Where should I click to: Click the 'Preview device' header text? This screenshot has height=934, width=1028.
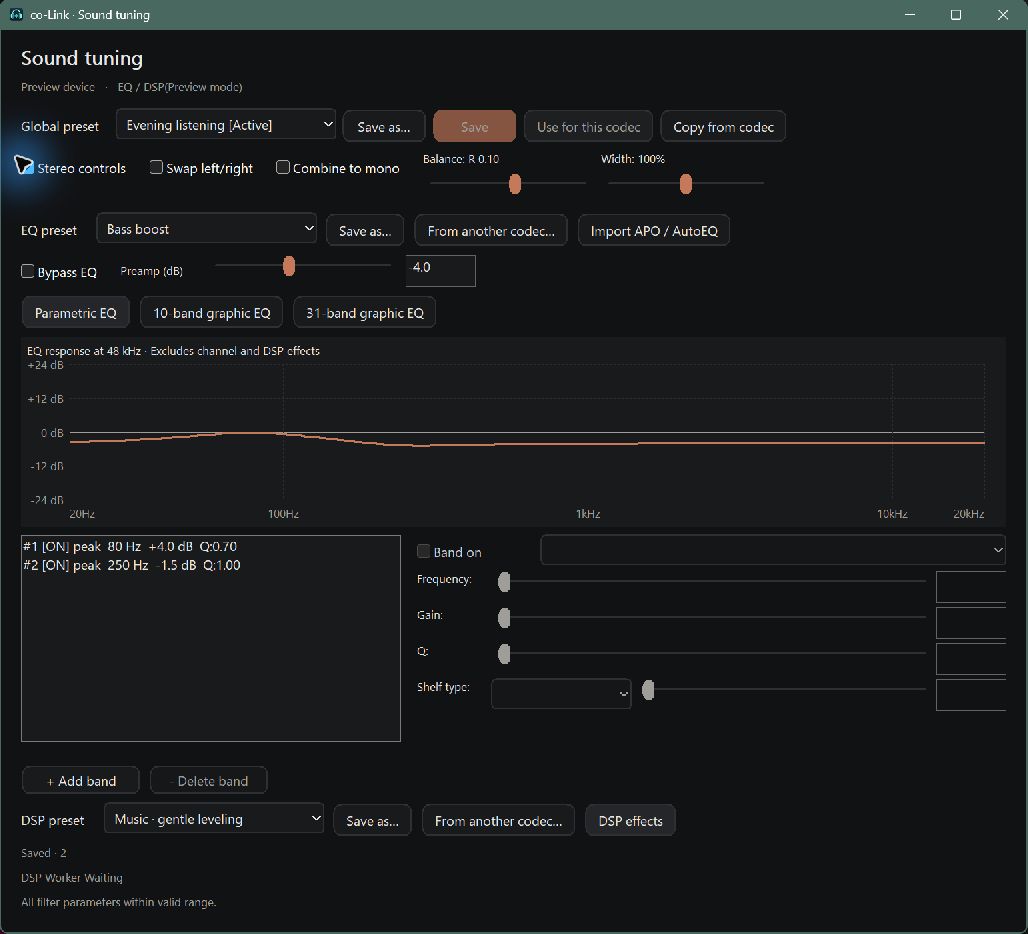click(58, 87)
